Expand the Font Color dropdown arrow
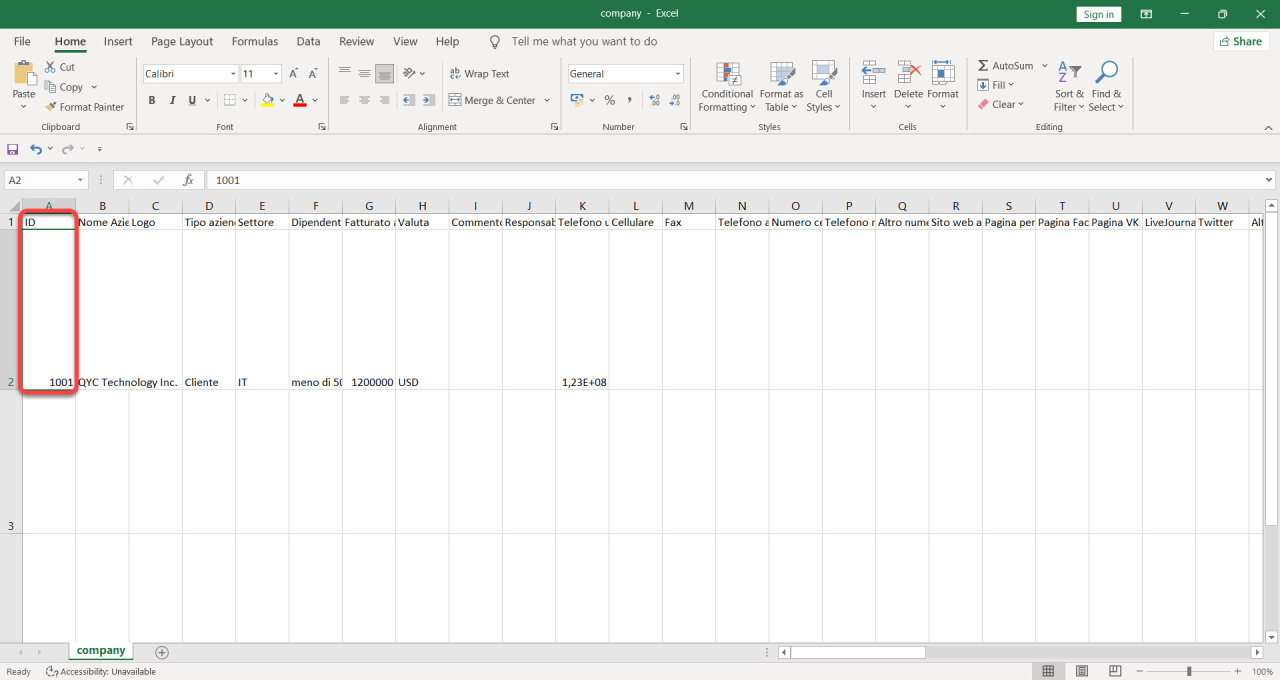The width and height of the screenshot is (1280, 680). tap(315, 100)
